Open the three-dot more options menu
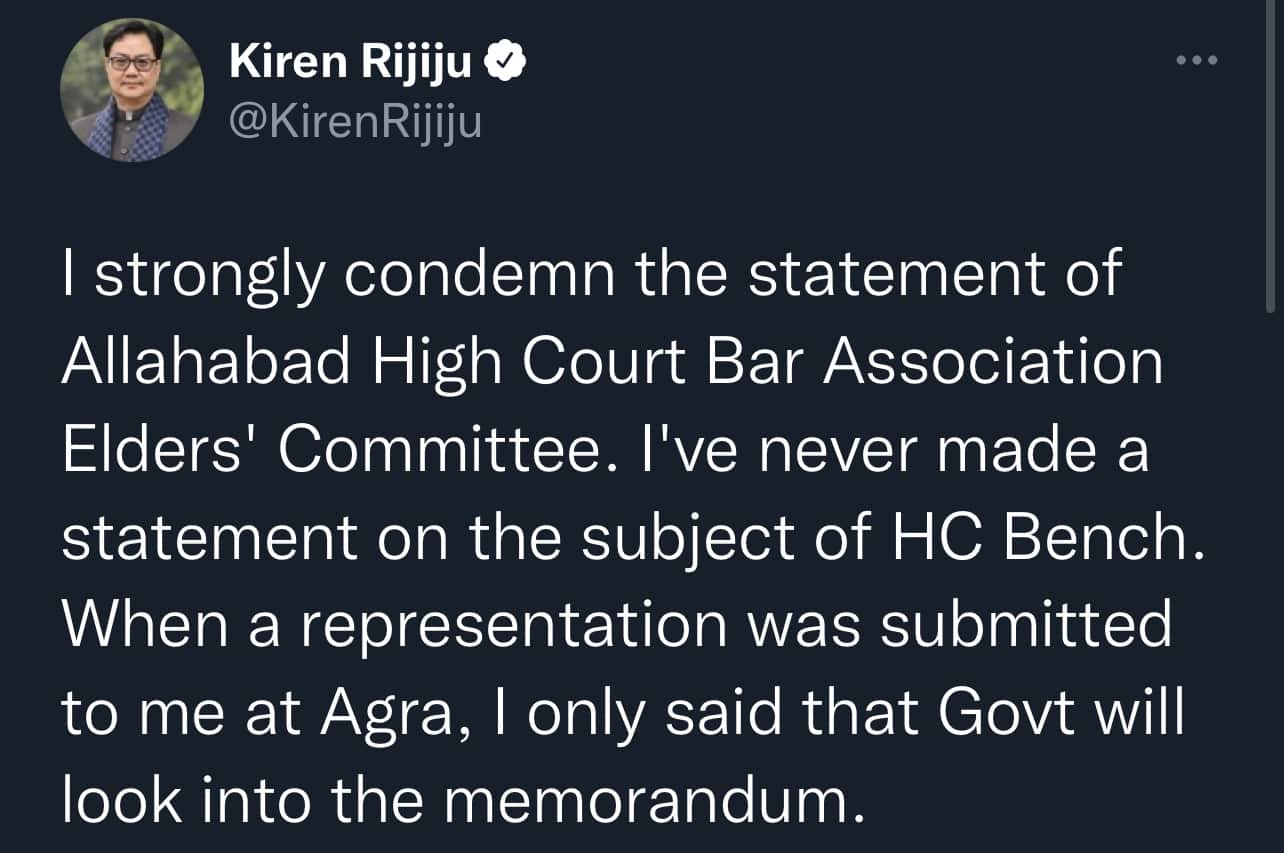Screen dimensions: 1284x853 click(x=1196, y=61)
